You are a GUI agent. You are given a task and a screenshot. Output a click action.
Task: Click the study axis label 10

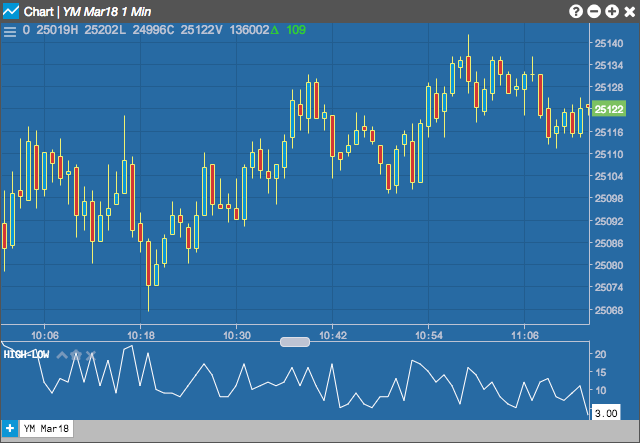[x=600, y=390]
